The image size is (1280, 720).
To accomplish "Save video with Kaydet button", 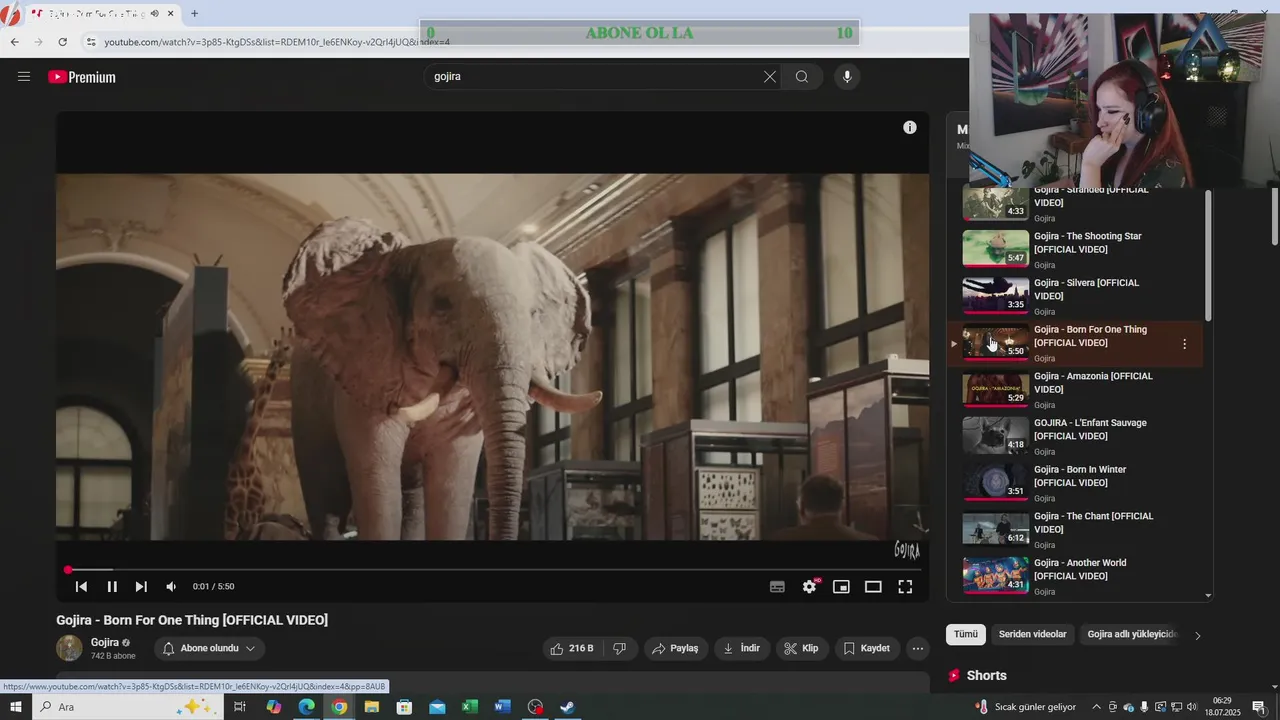I will (866, 649).
